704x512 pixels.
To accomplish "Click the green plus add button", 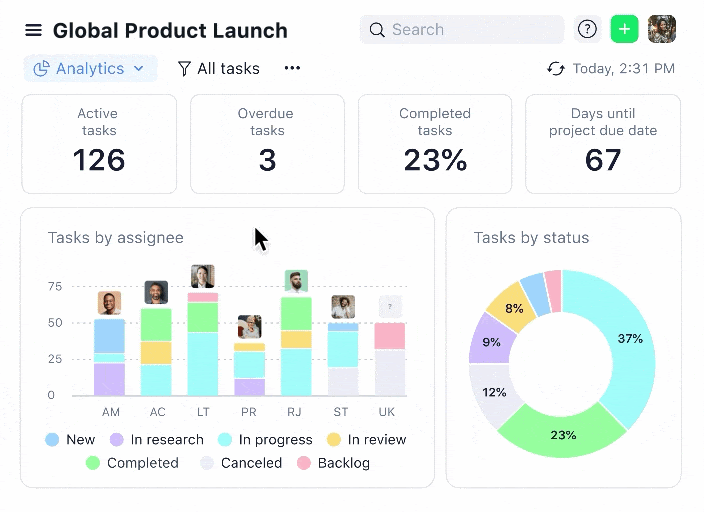I will pyautogui.click(x=625, y=30).
